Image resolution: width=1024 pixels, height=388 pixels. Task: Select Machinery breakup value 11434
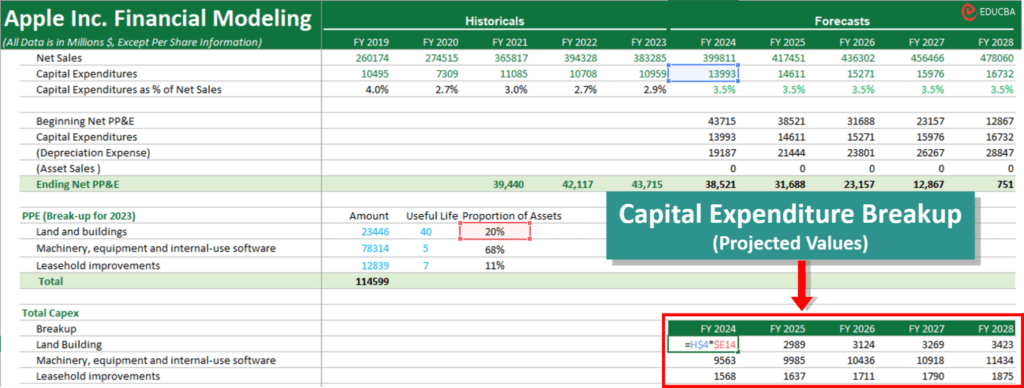999,360
